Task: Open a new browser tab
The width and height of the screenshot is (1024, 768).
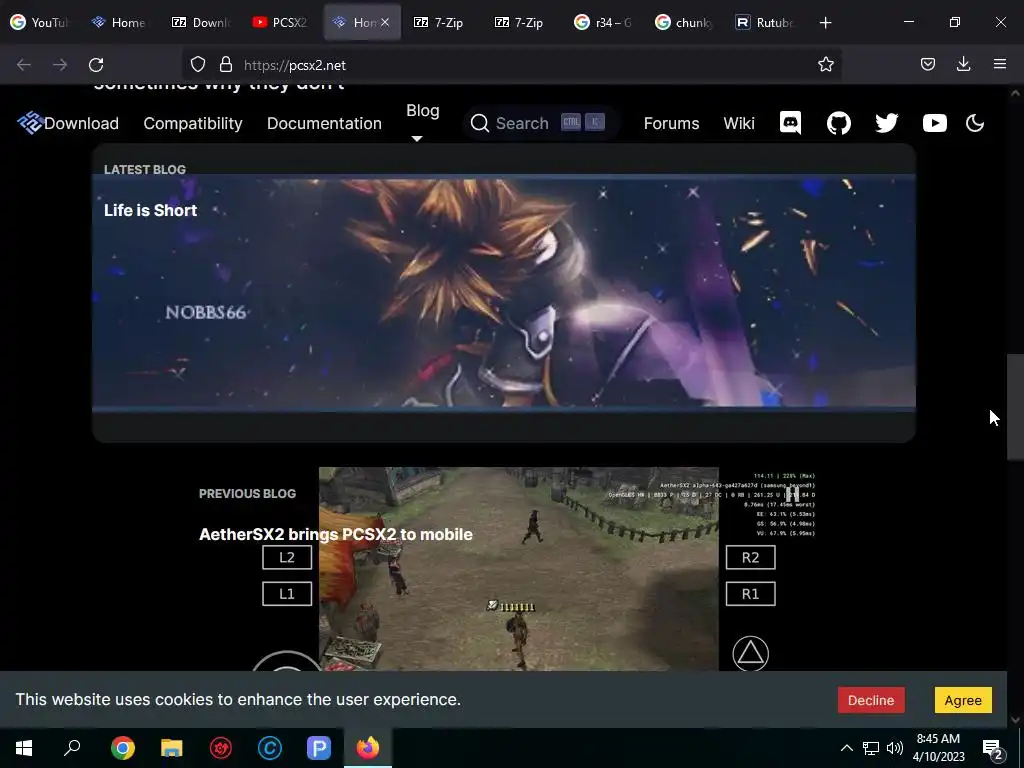Action: pos(825,23)
